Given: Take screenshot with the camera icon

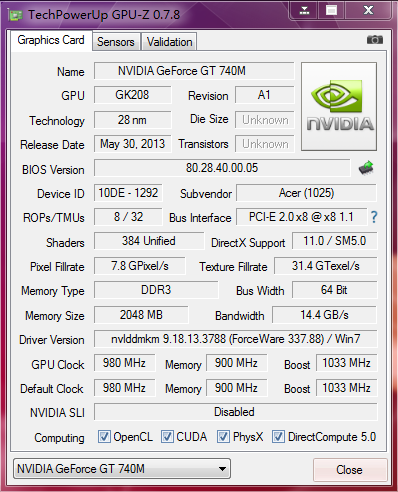Looking at the screenshot, I should click(x=375, y=40).
